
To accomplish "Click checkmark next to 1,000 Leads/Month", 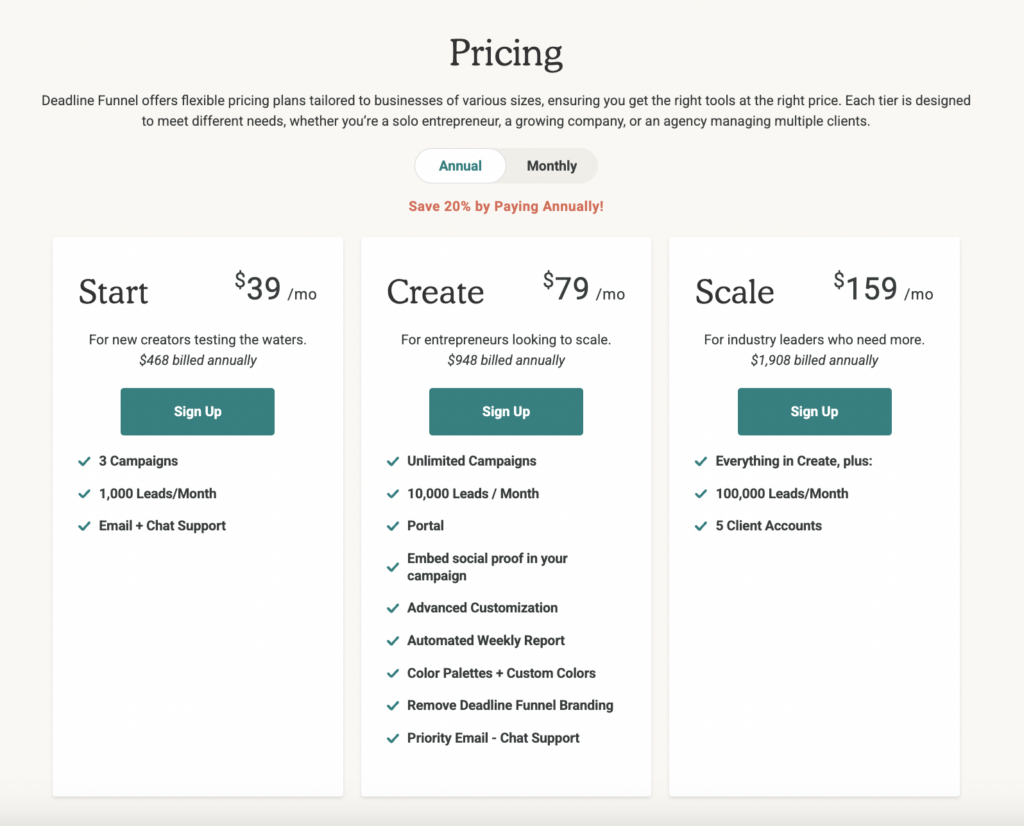I will coord(85,494).
